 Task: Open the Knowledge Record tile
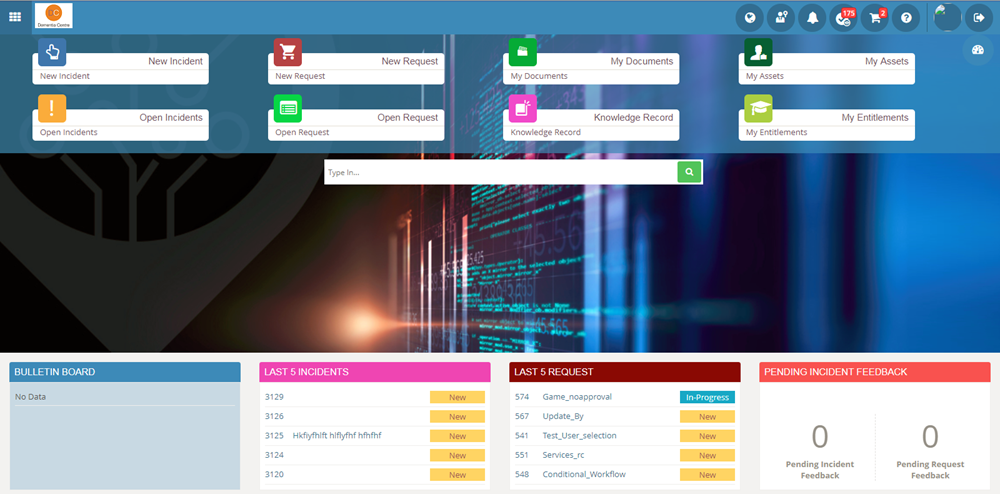592,123
